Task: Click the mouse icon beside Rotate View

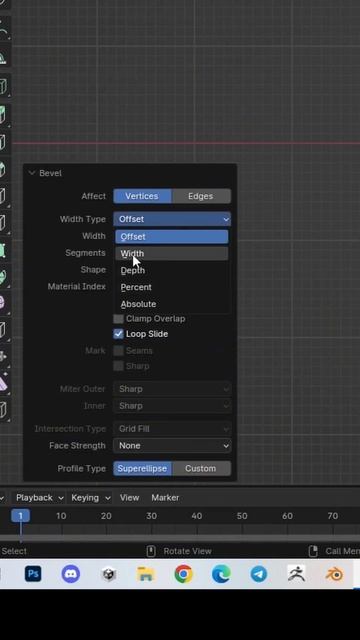Action: tap(151, 551)
